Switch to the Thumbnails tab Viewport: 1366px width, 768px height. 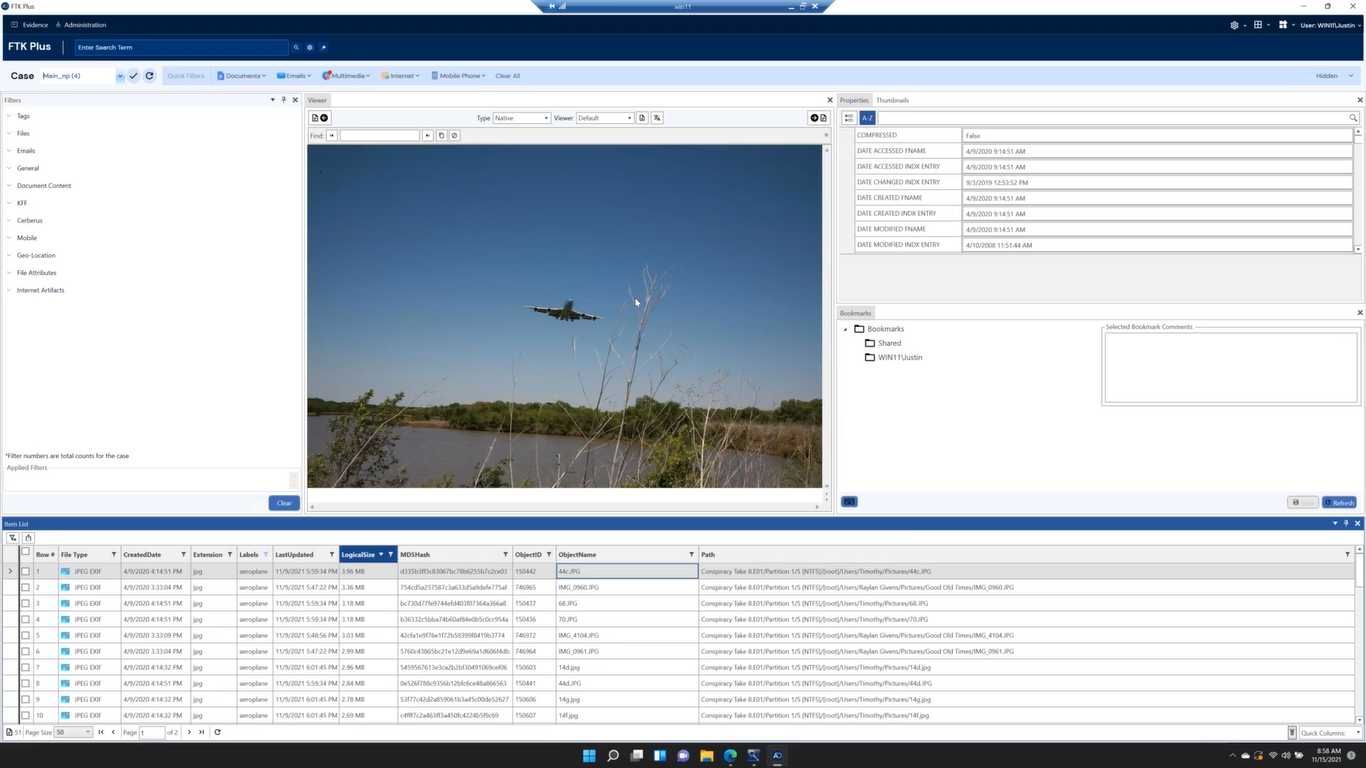892,100
